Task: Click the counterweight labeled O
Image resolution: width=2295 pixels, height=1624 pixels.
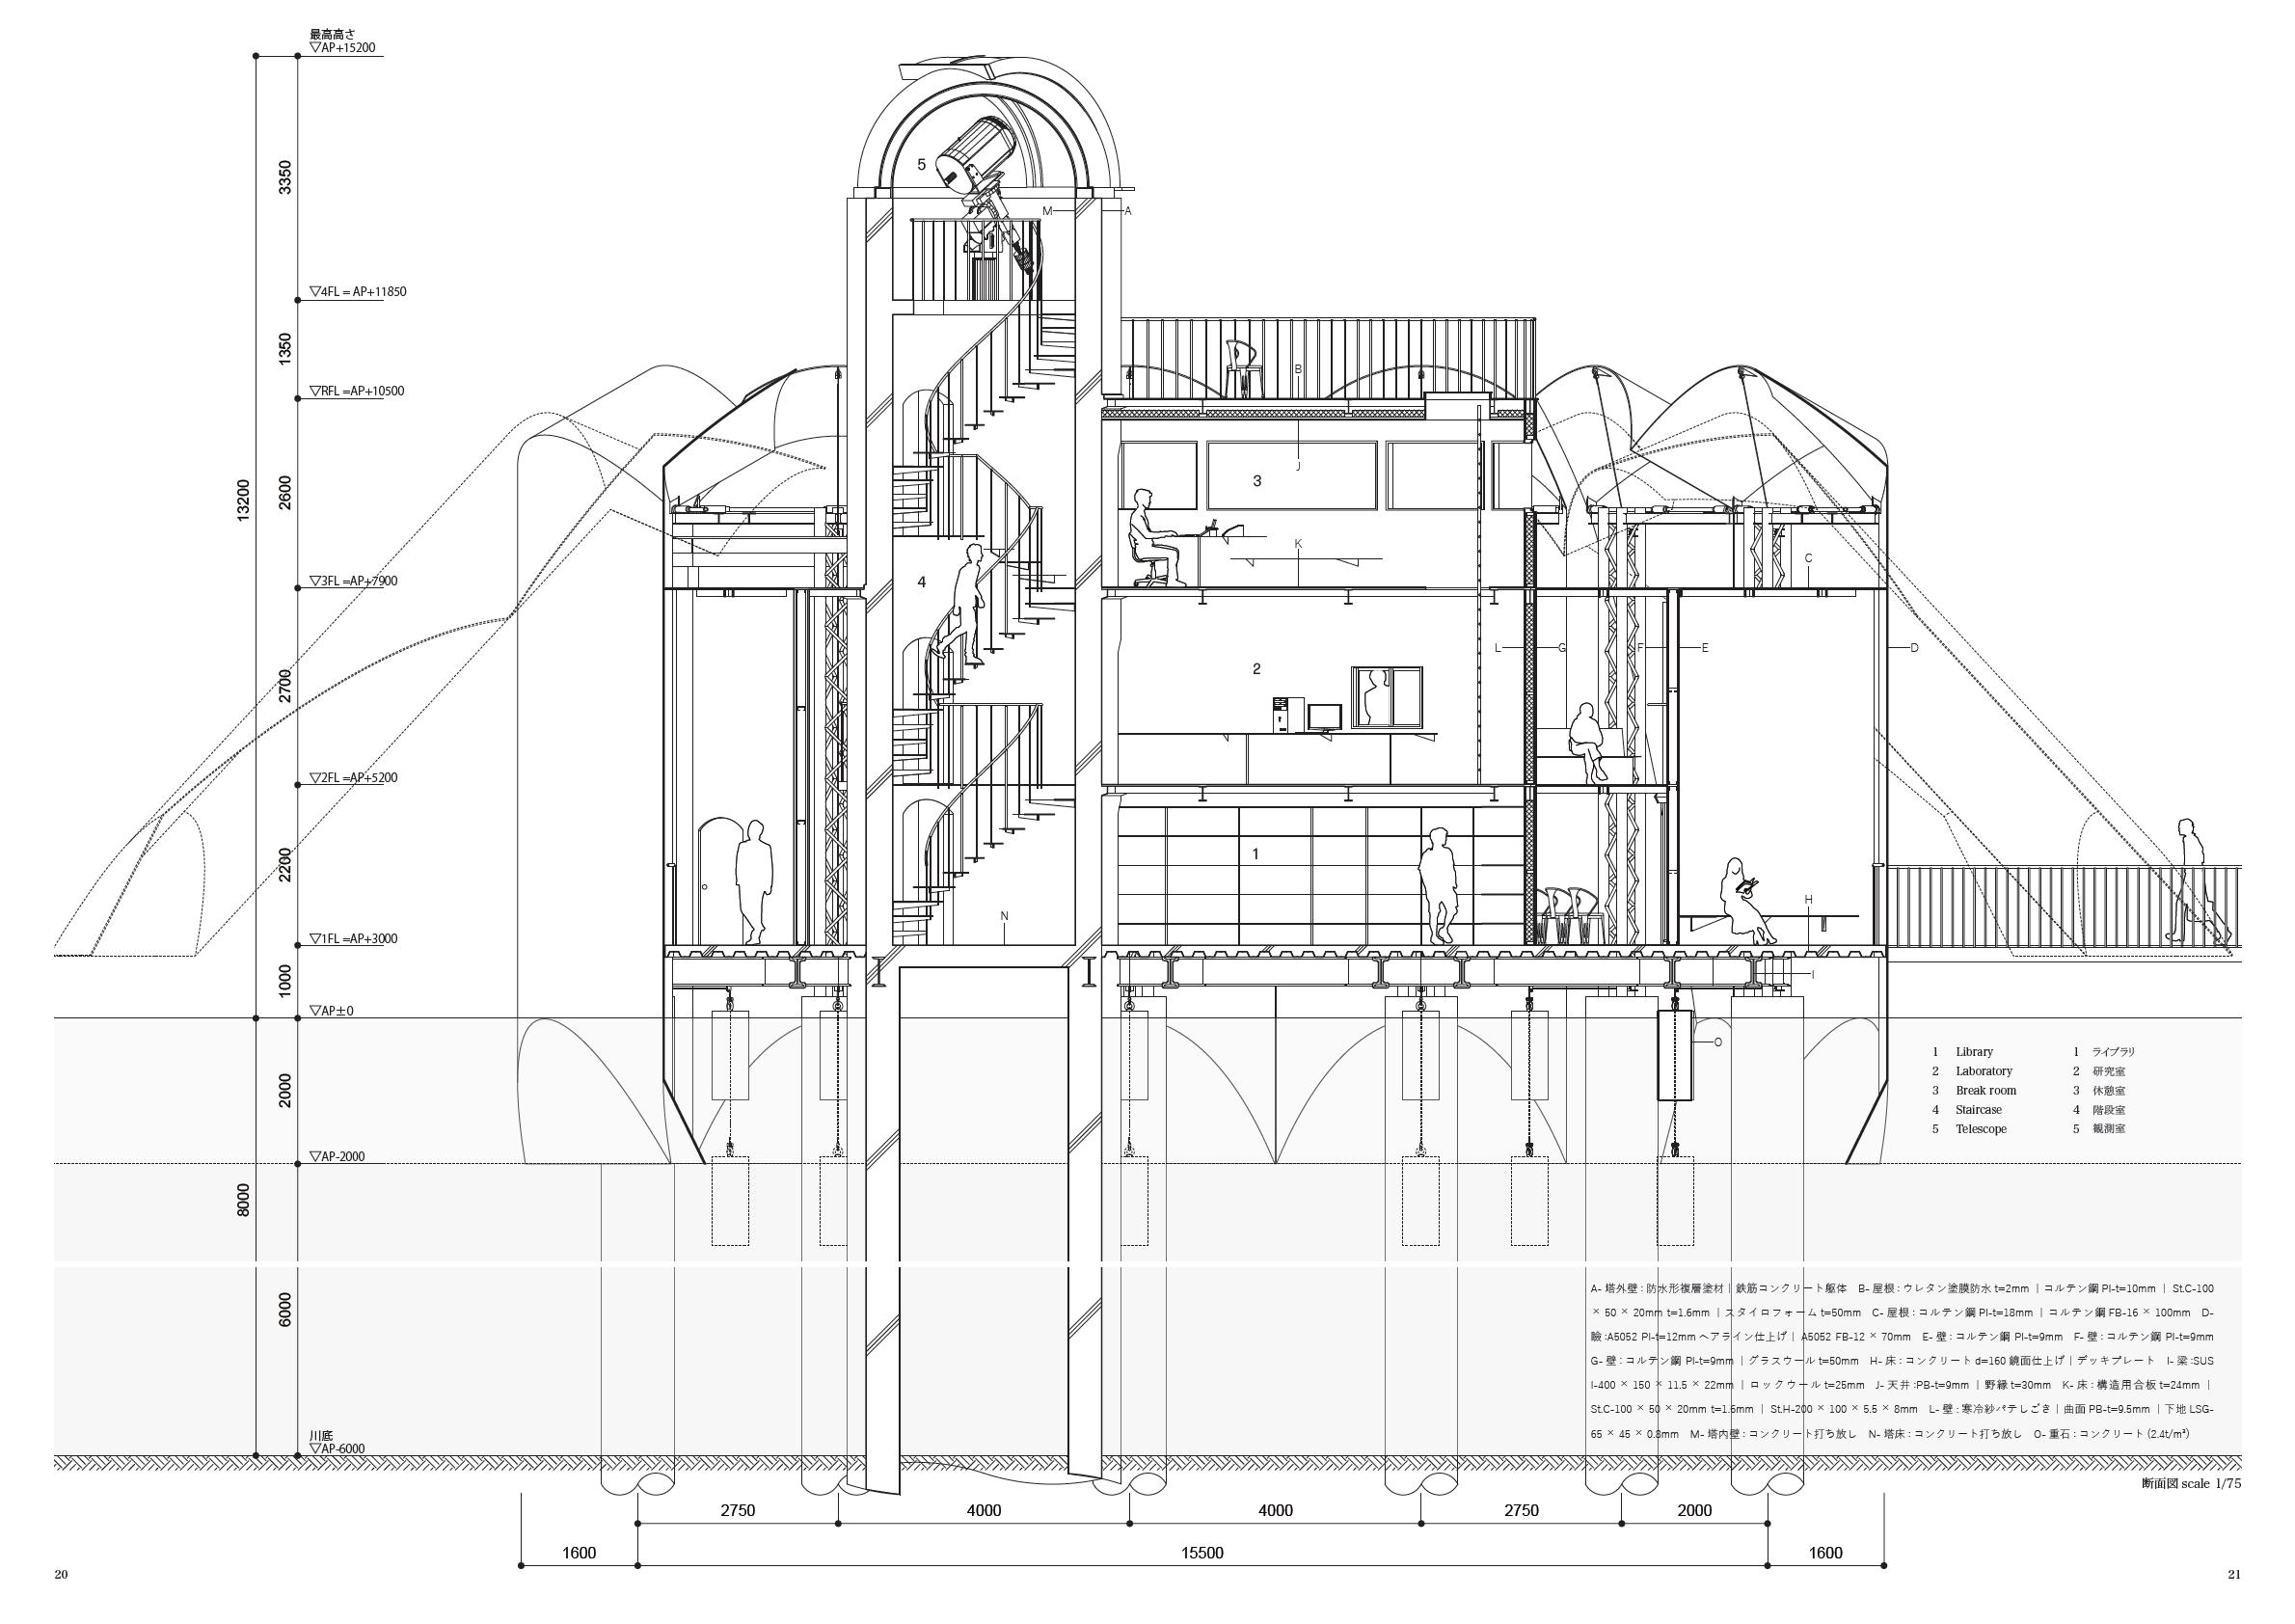Action: click(x=1674, y=1056)
